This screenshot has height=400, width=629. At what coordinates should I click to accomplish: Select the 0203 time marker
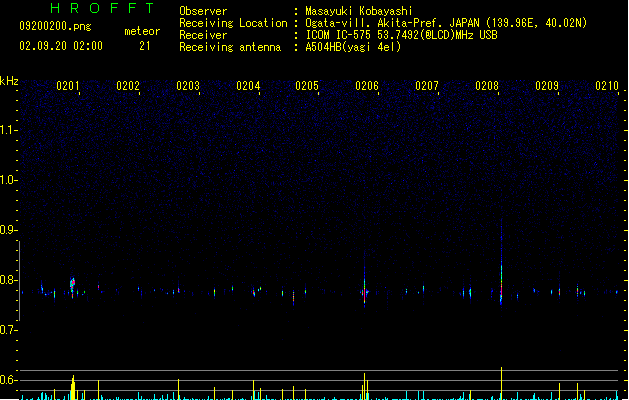(x=188, y=87)
